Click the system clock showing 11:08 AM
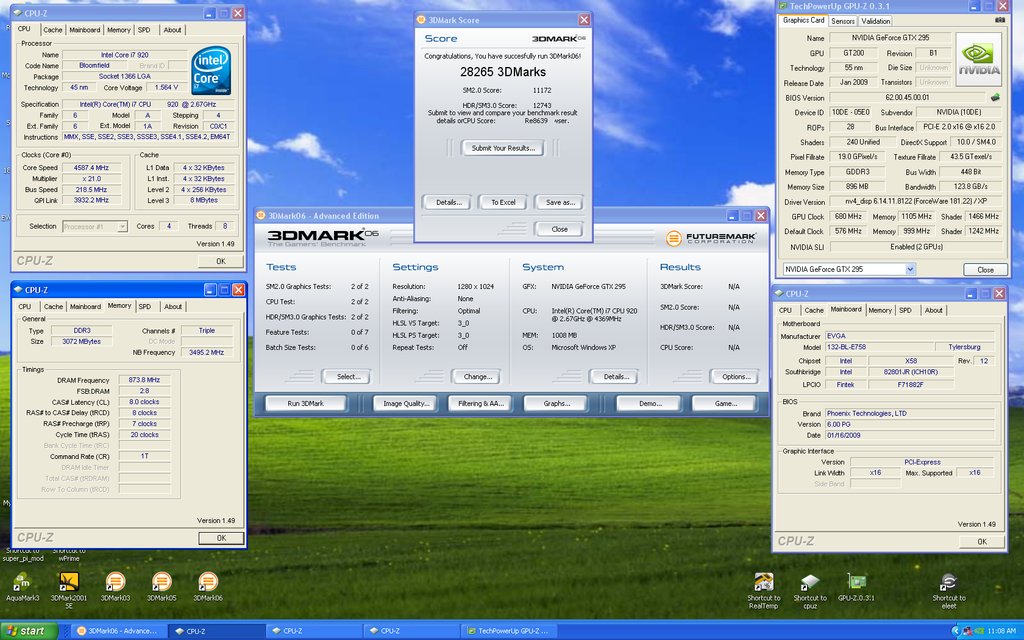Image resolution: width=1024 pixels, height=640 pixels. [1002, 631]
